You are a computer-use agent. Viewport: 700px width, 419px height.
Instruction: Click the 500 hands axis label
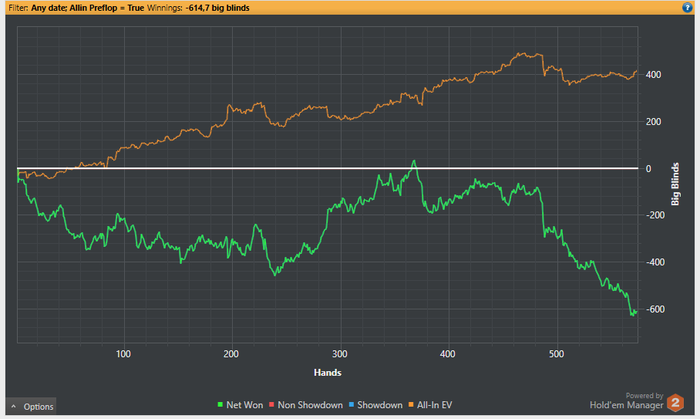[556, 354]
